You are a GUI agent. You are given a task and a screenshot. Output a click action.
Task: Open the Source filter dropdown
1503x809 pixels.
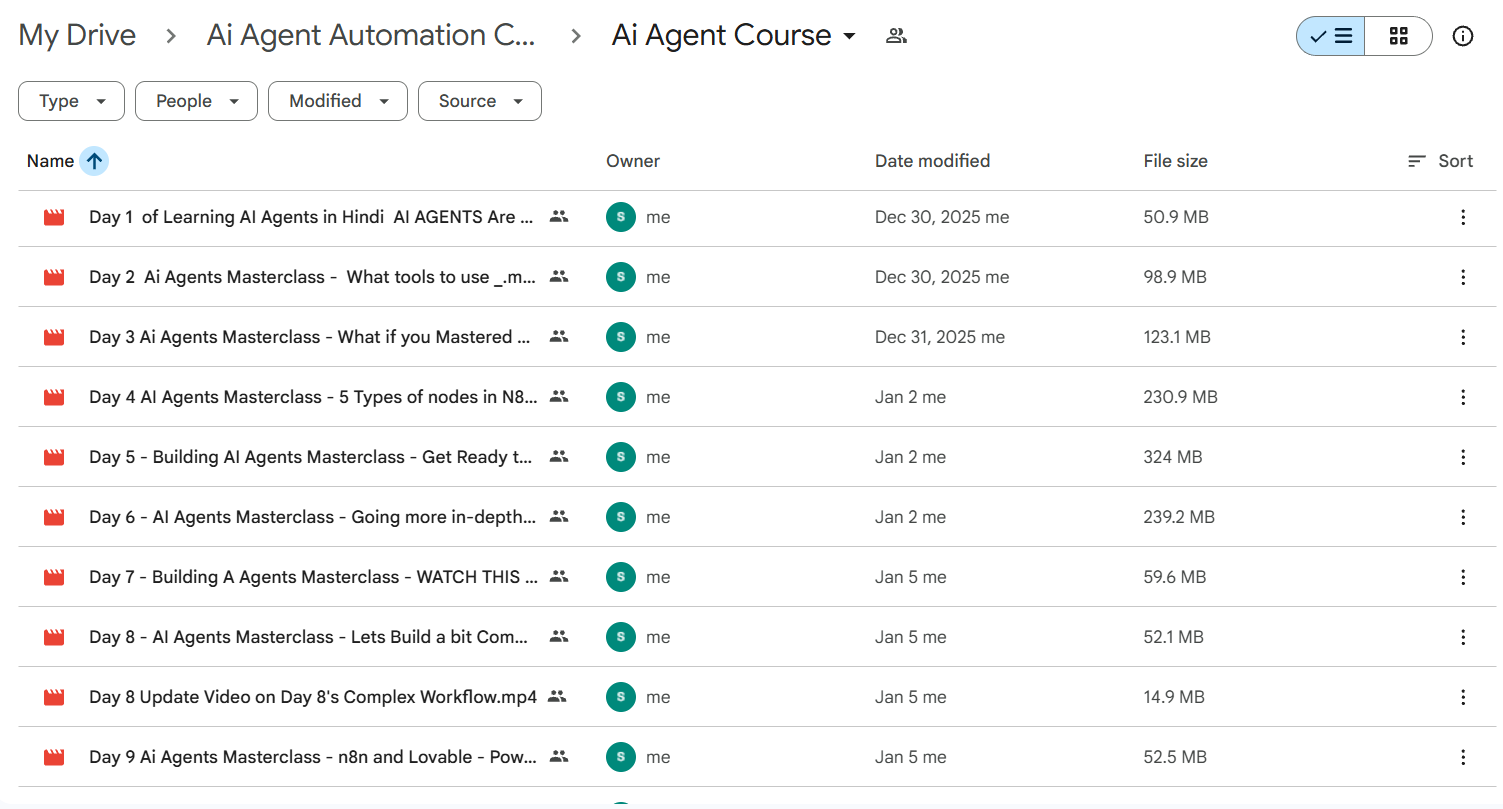479,101
